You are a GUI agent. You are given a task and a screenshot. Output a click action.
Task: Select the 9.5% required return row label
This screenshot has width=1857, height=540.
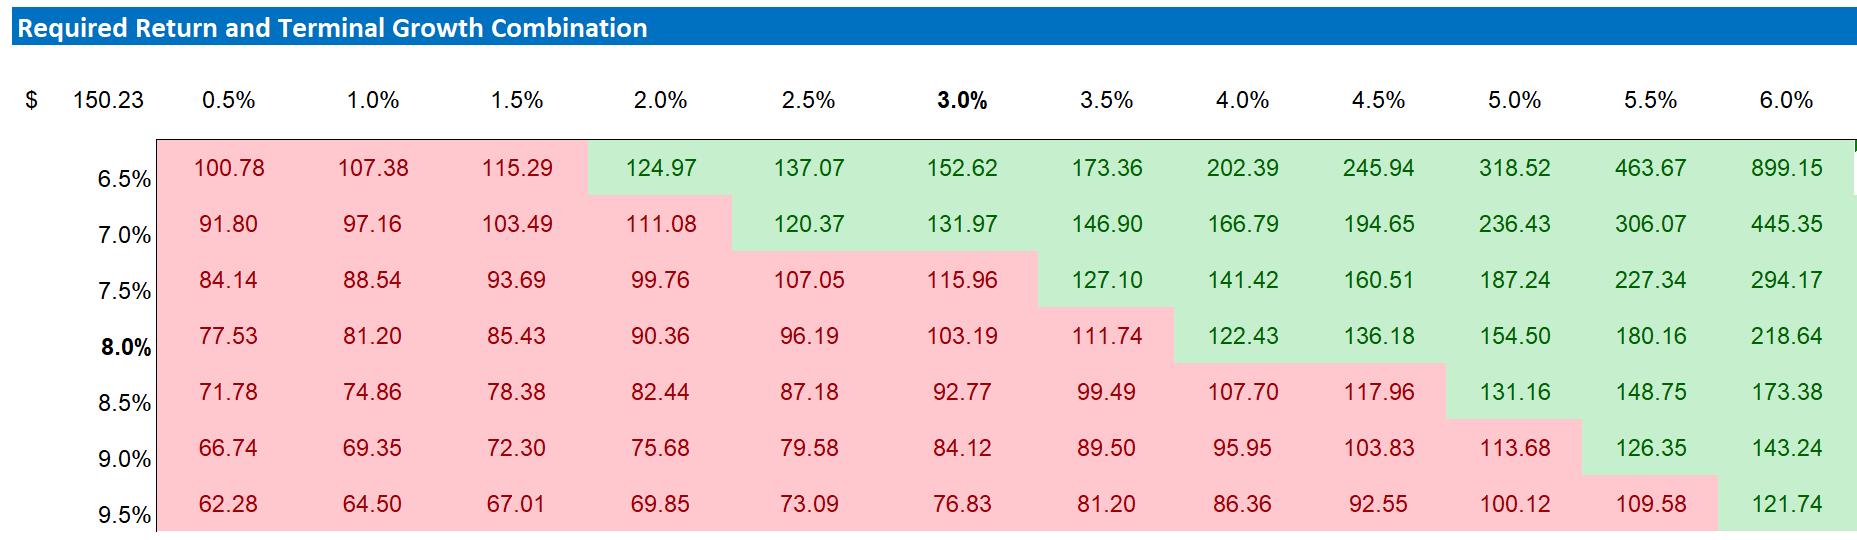(125, 515)
